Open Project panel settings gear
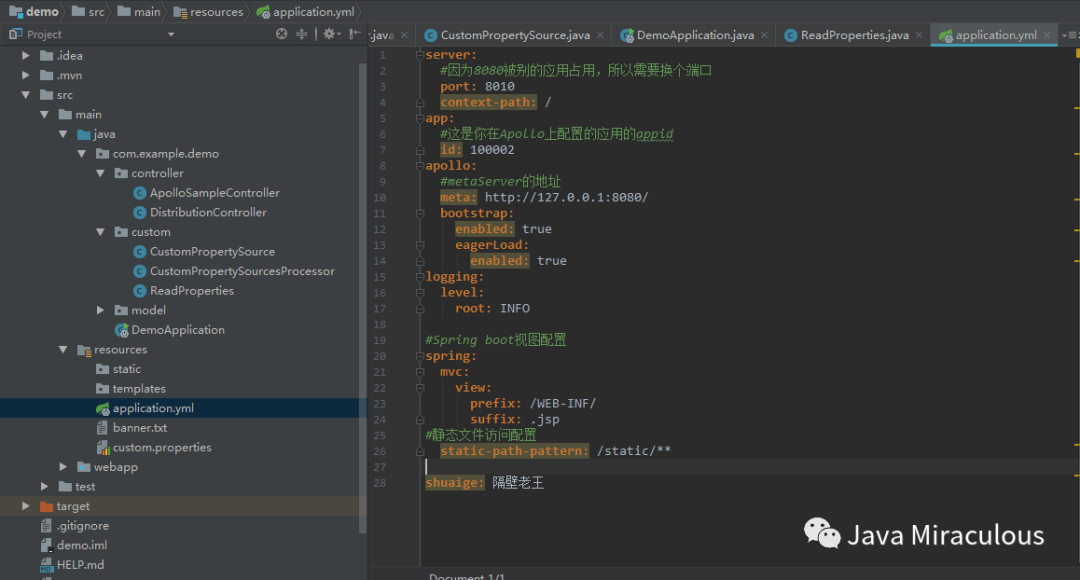The width and height of the screenshot is (1080, 580). click(330, 34)
